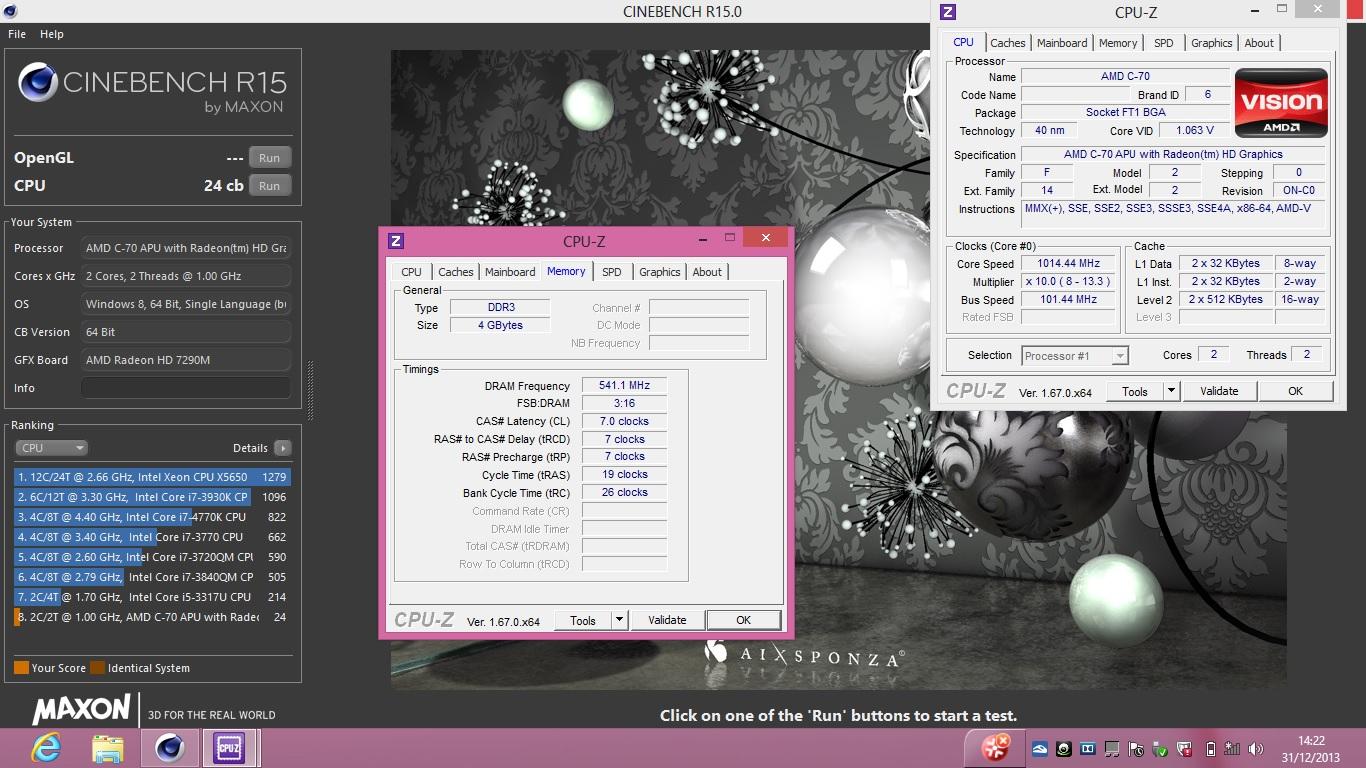1366x768 pixels.
Task: Click the security shield tray icon
Action: pos(1184,749)
